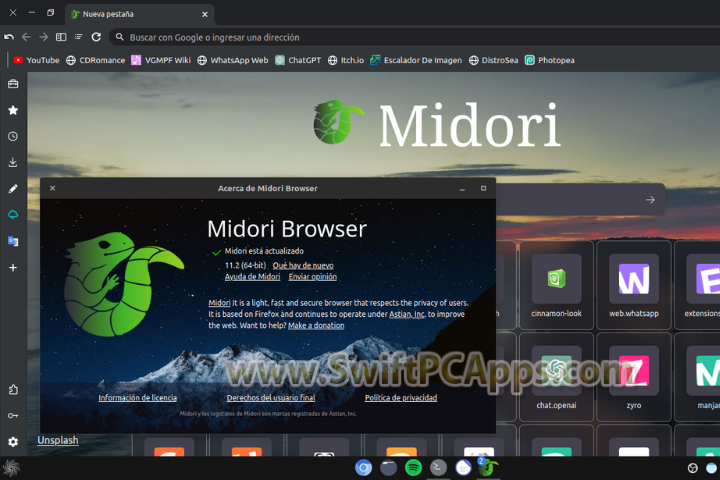Open the Photopea bookmark
The height and width of the screenshot is (480, 720).
tap(550, 60)
